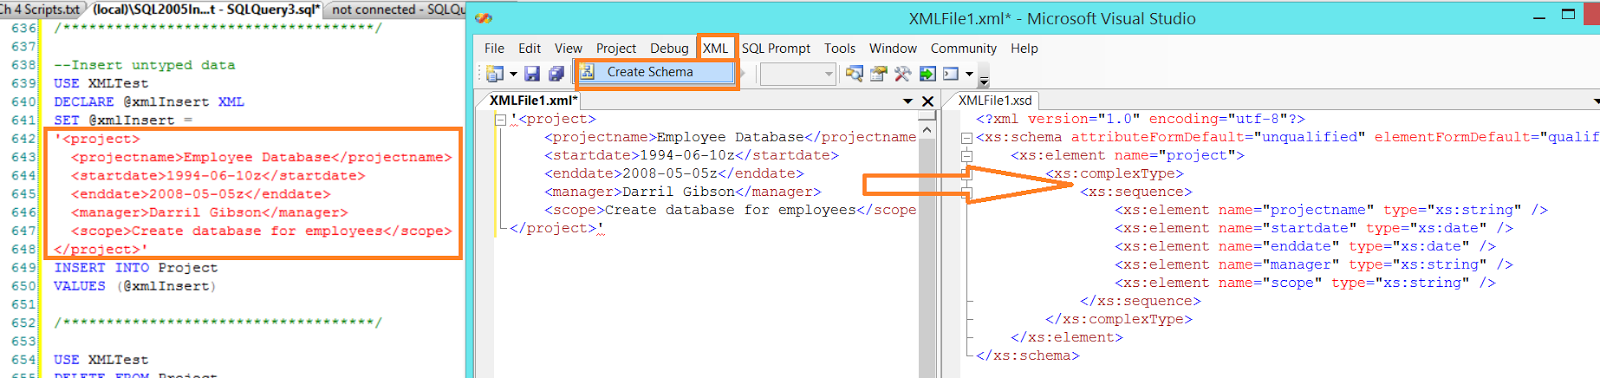Open the Tools menu

(840, 48)
